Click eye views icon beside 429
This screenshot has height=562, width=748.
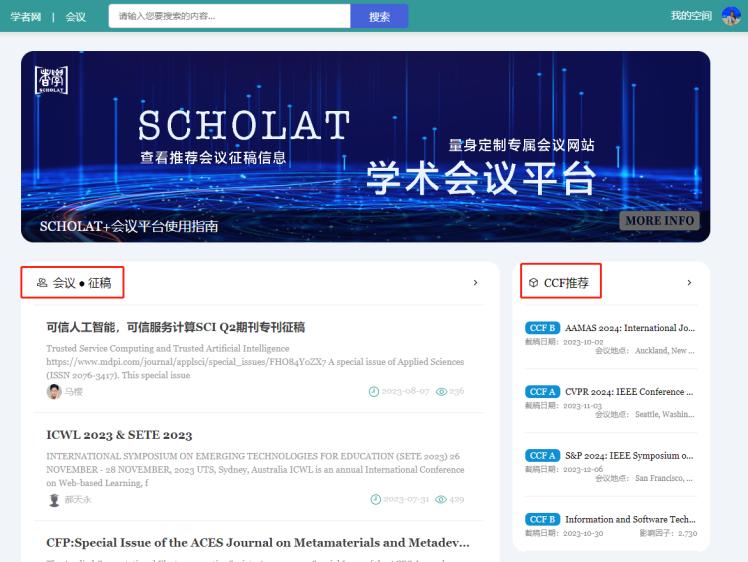coord(441,499)
